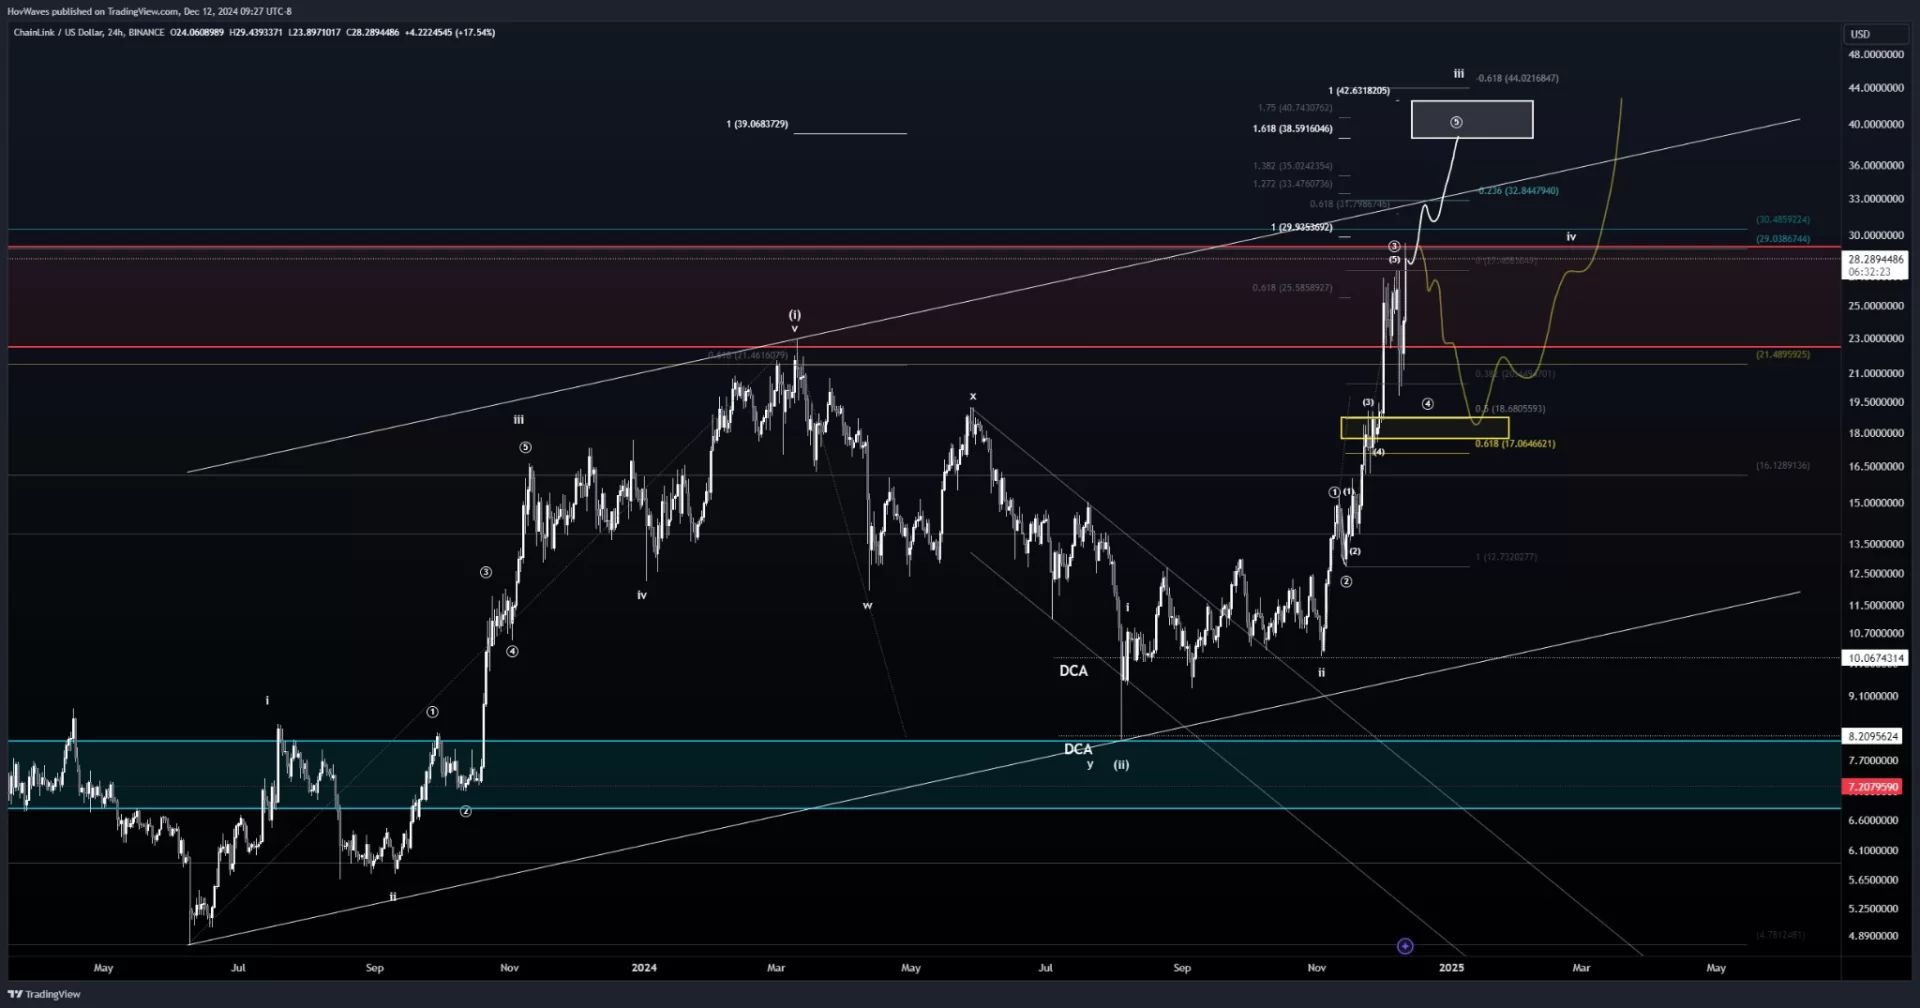Viewport: 1920px width, 1008px height.
Task: Click the 10.0674314 price axis label
Action: [1875, 658]
